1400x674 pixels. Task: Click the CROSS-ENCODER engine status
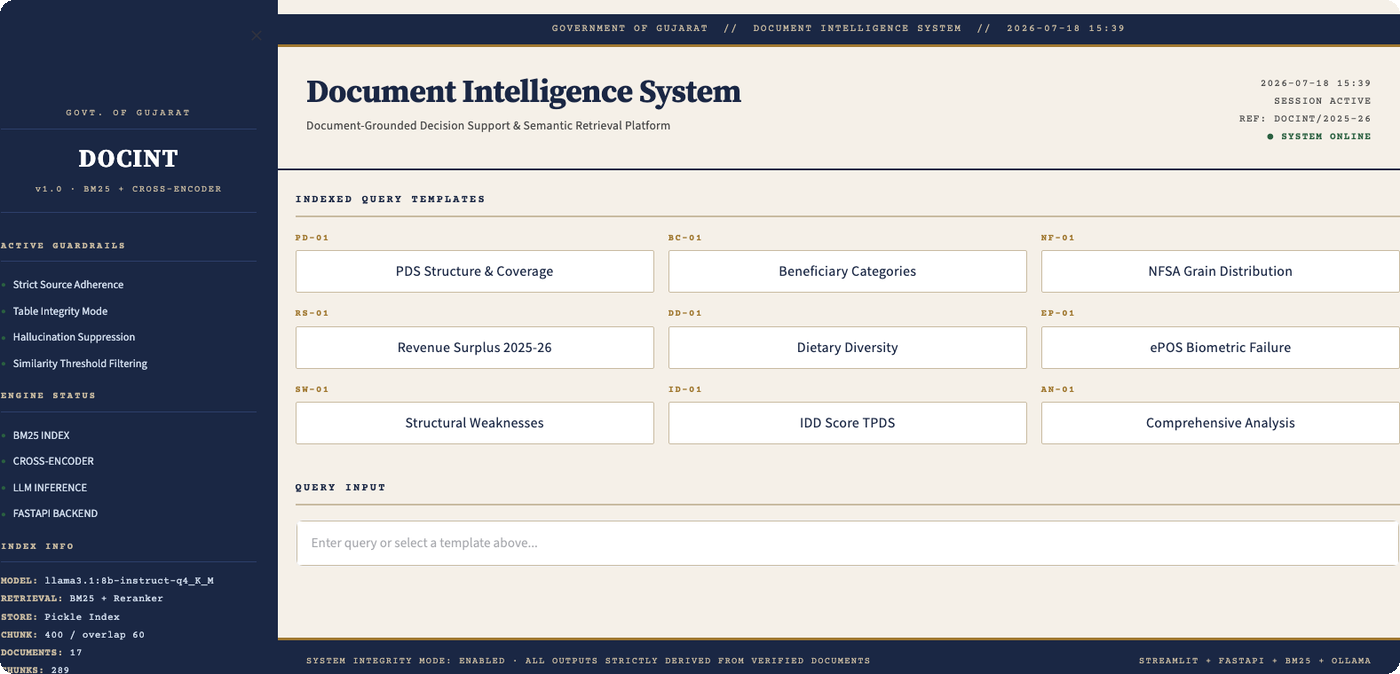[x=53, y=461]
